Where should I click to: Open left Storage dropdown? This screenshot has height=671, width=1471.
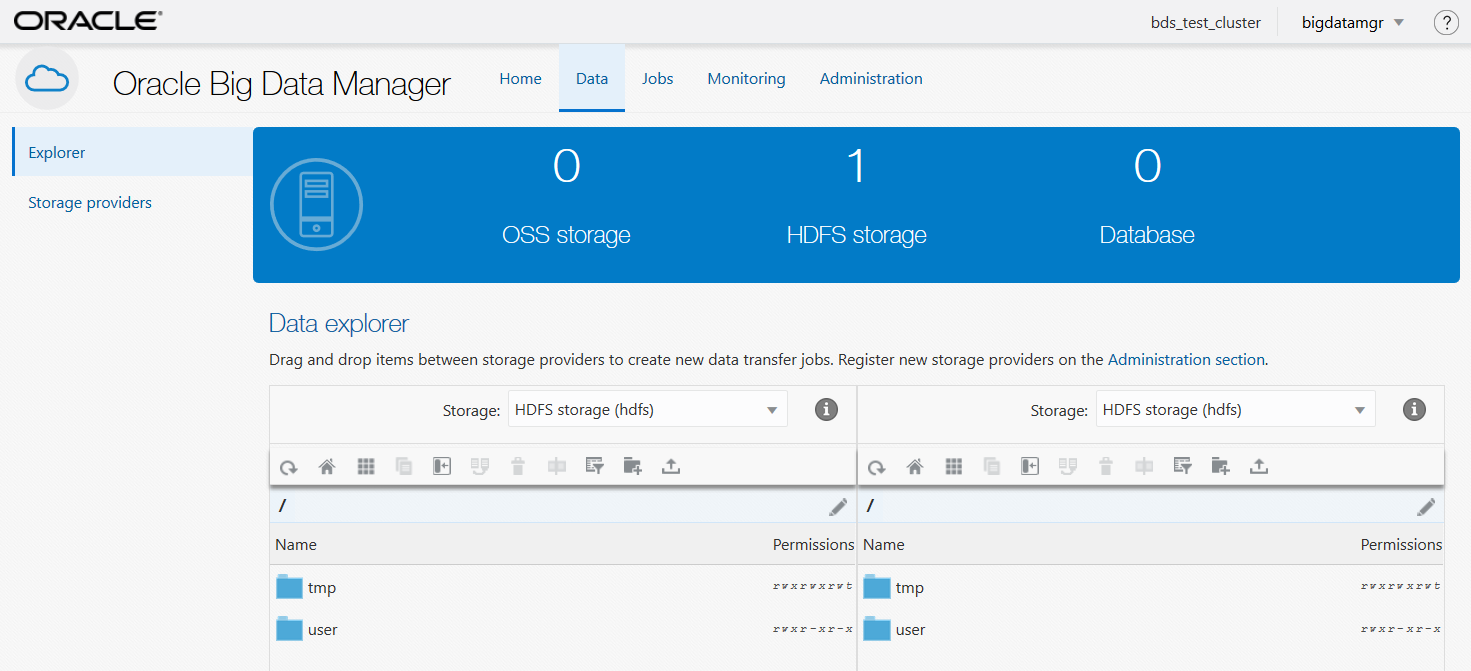[648, 409]
